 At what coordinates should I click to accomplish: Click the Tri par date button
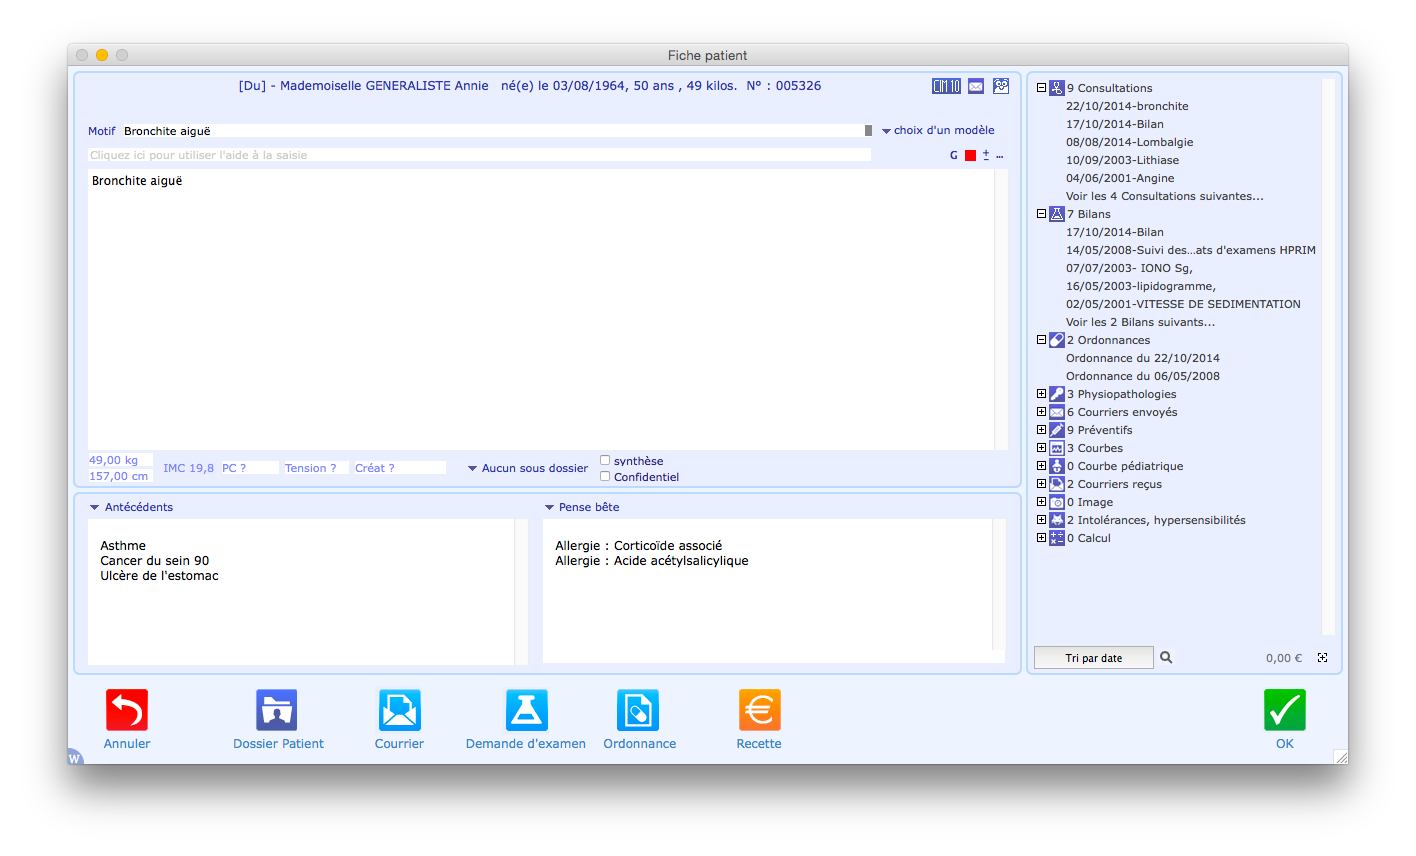pyautogui.click(x=1094, y=658)
